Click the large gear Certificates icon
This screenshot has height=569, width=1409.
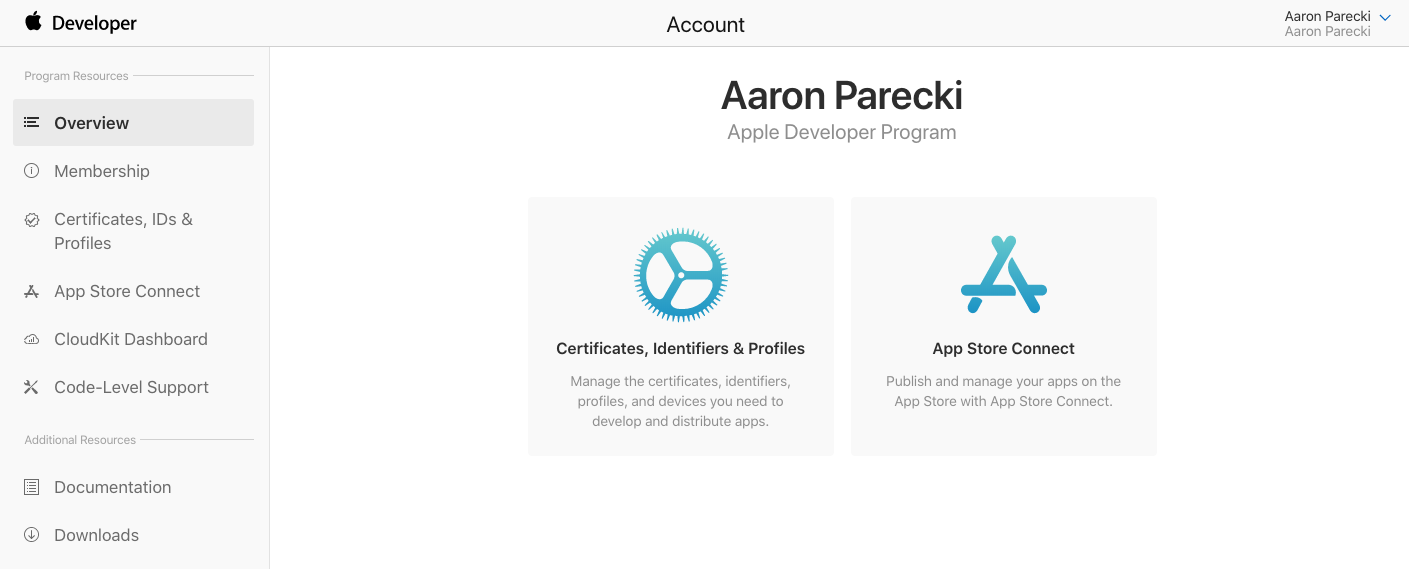[x=680, y=275]
